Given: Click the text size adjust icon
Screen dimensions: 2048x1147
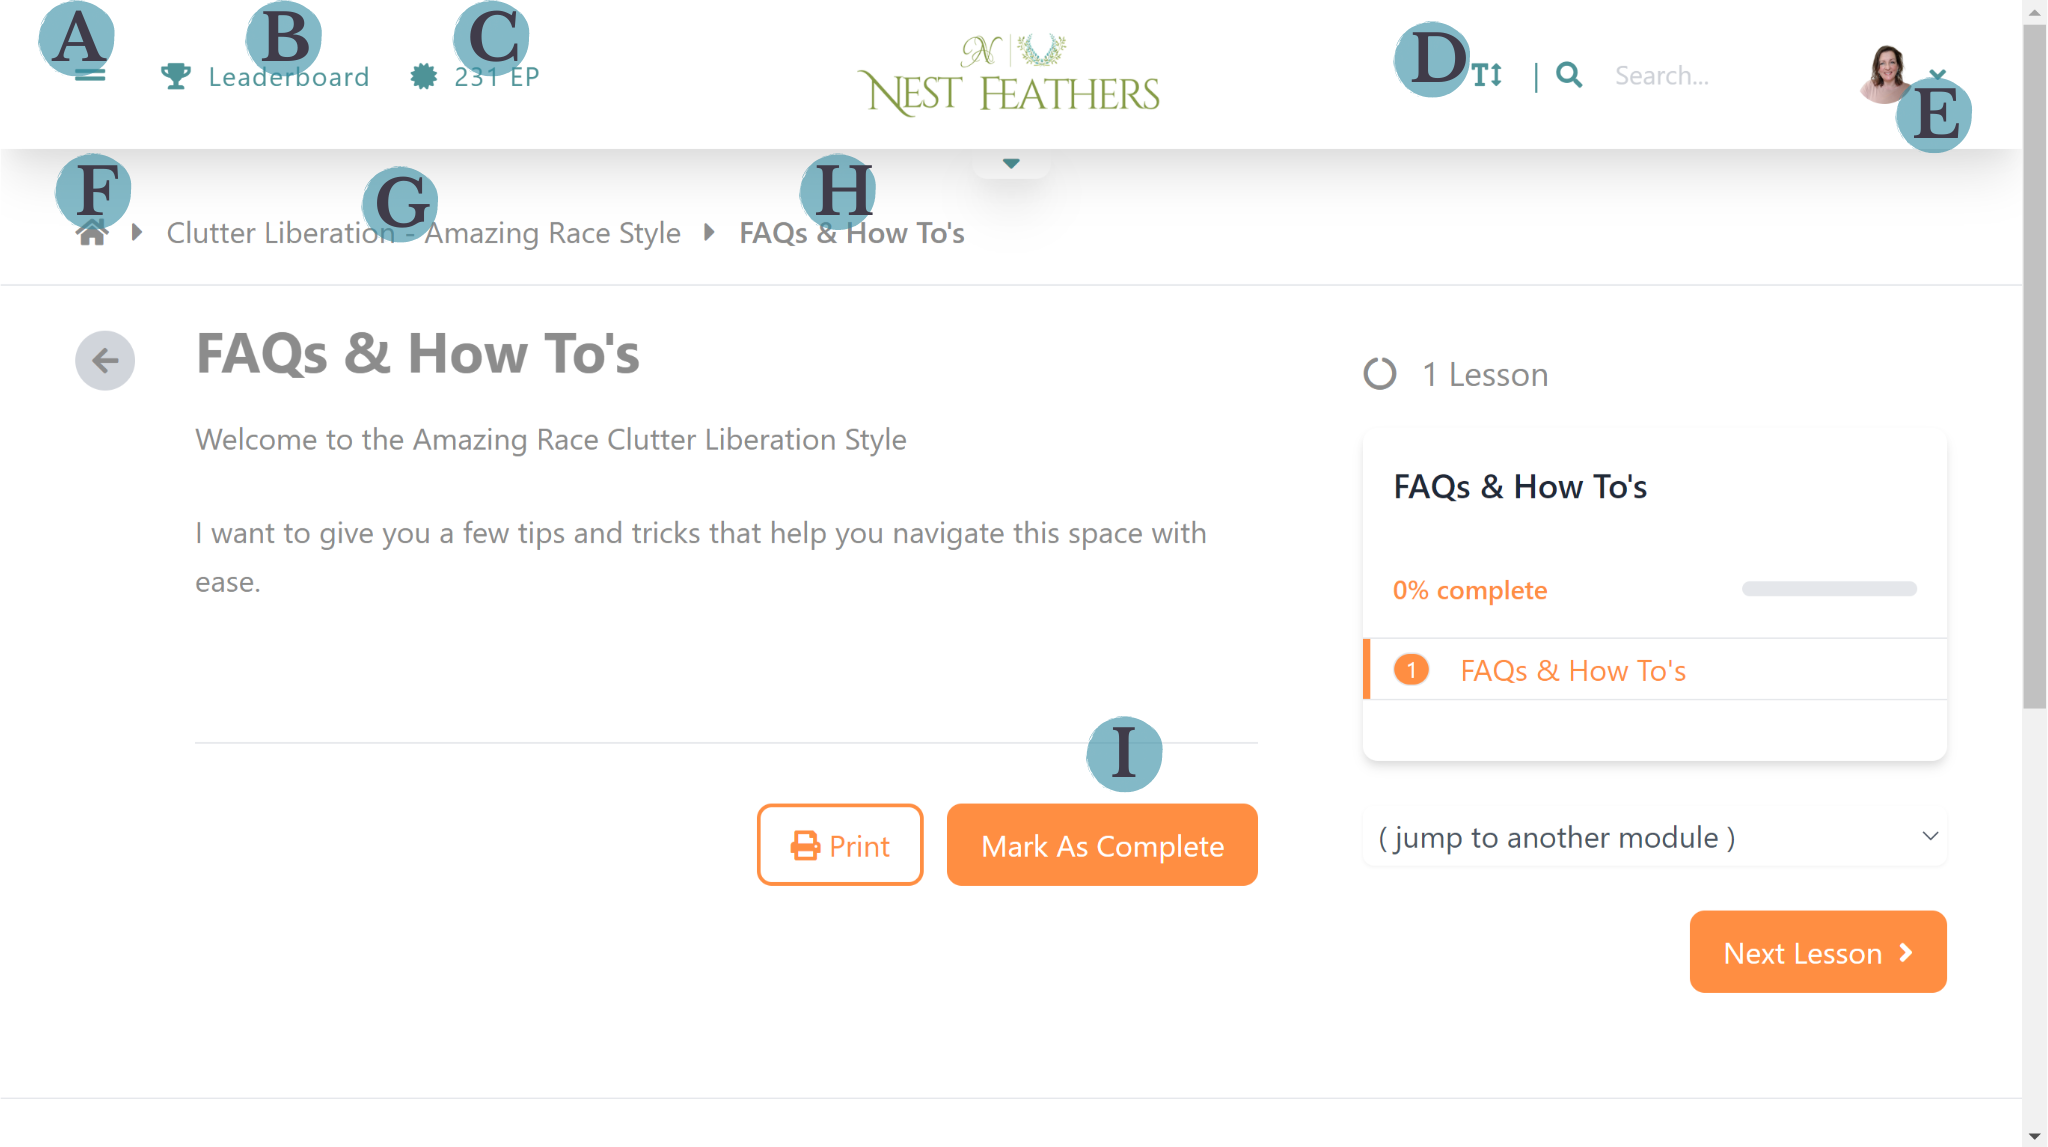Looking at the screenshot, I should [x=1487, y=75].
